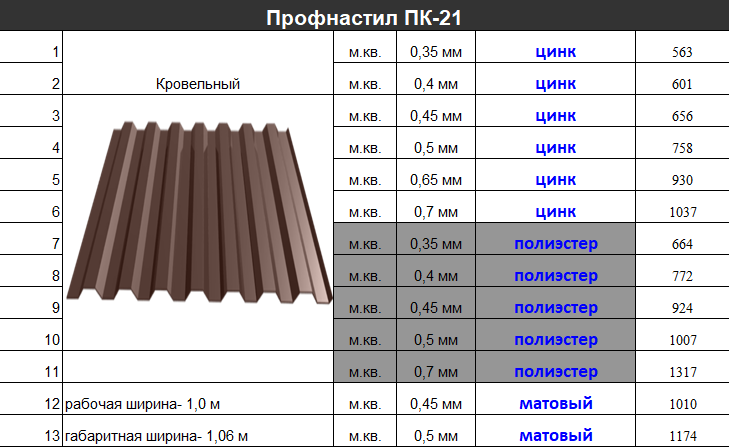The height and width of the screenshot is (447, 729).
Task: Select м.кв. unit cell in row 8
Action: coord(365,271)
